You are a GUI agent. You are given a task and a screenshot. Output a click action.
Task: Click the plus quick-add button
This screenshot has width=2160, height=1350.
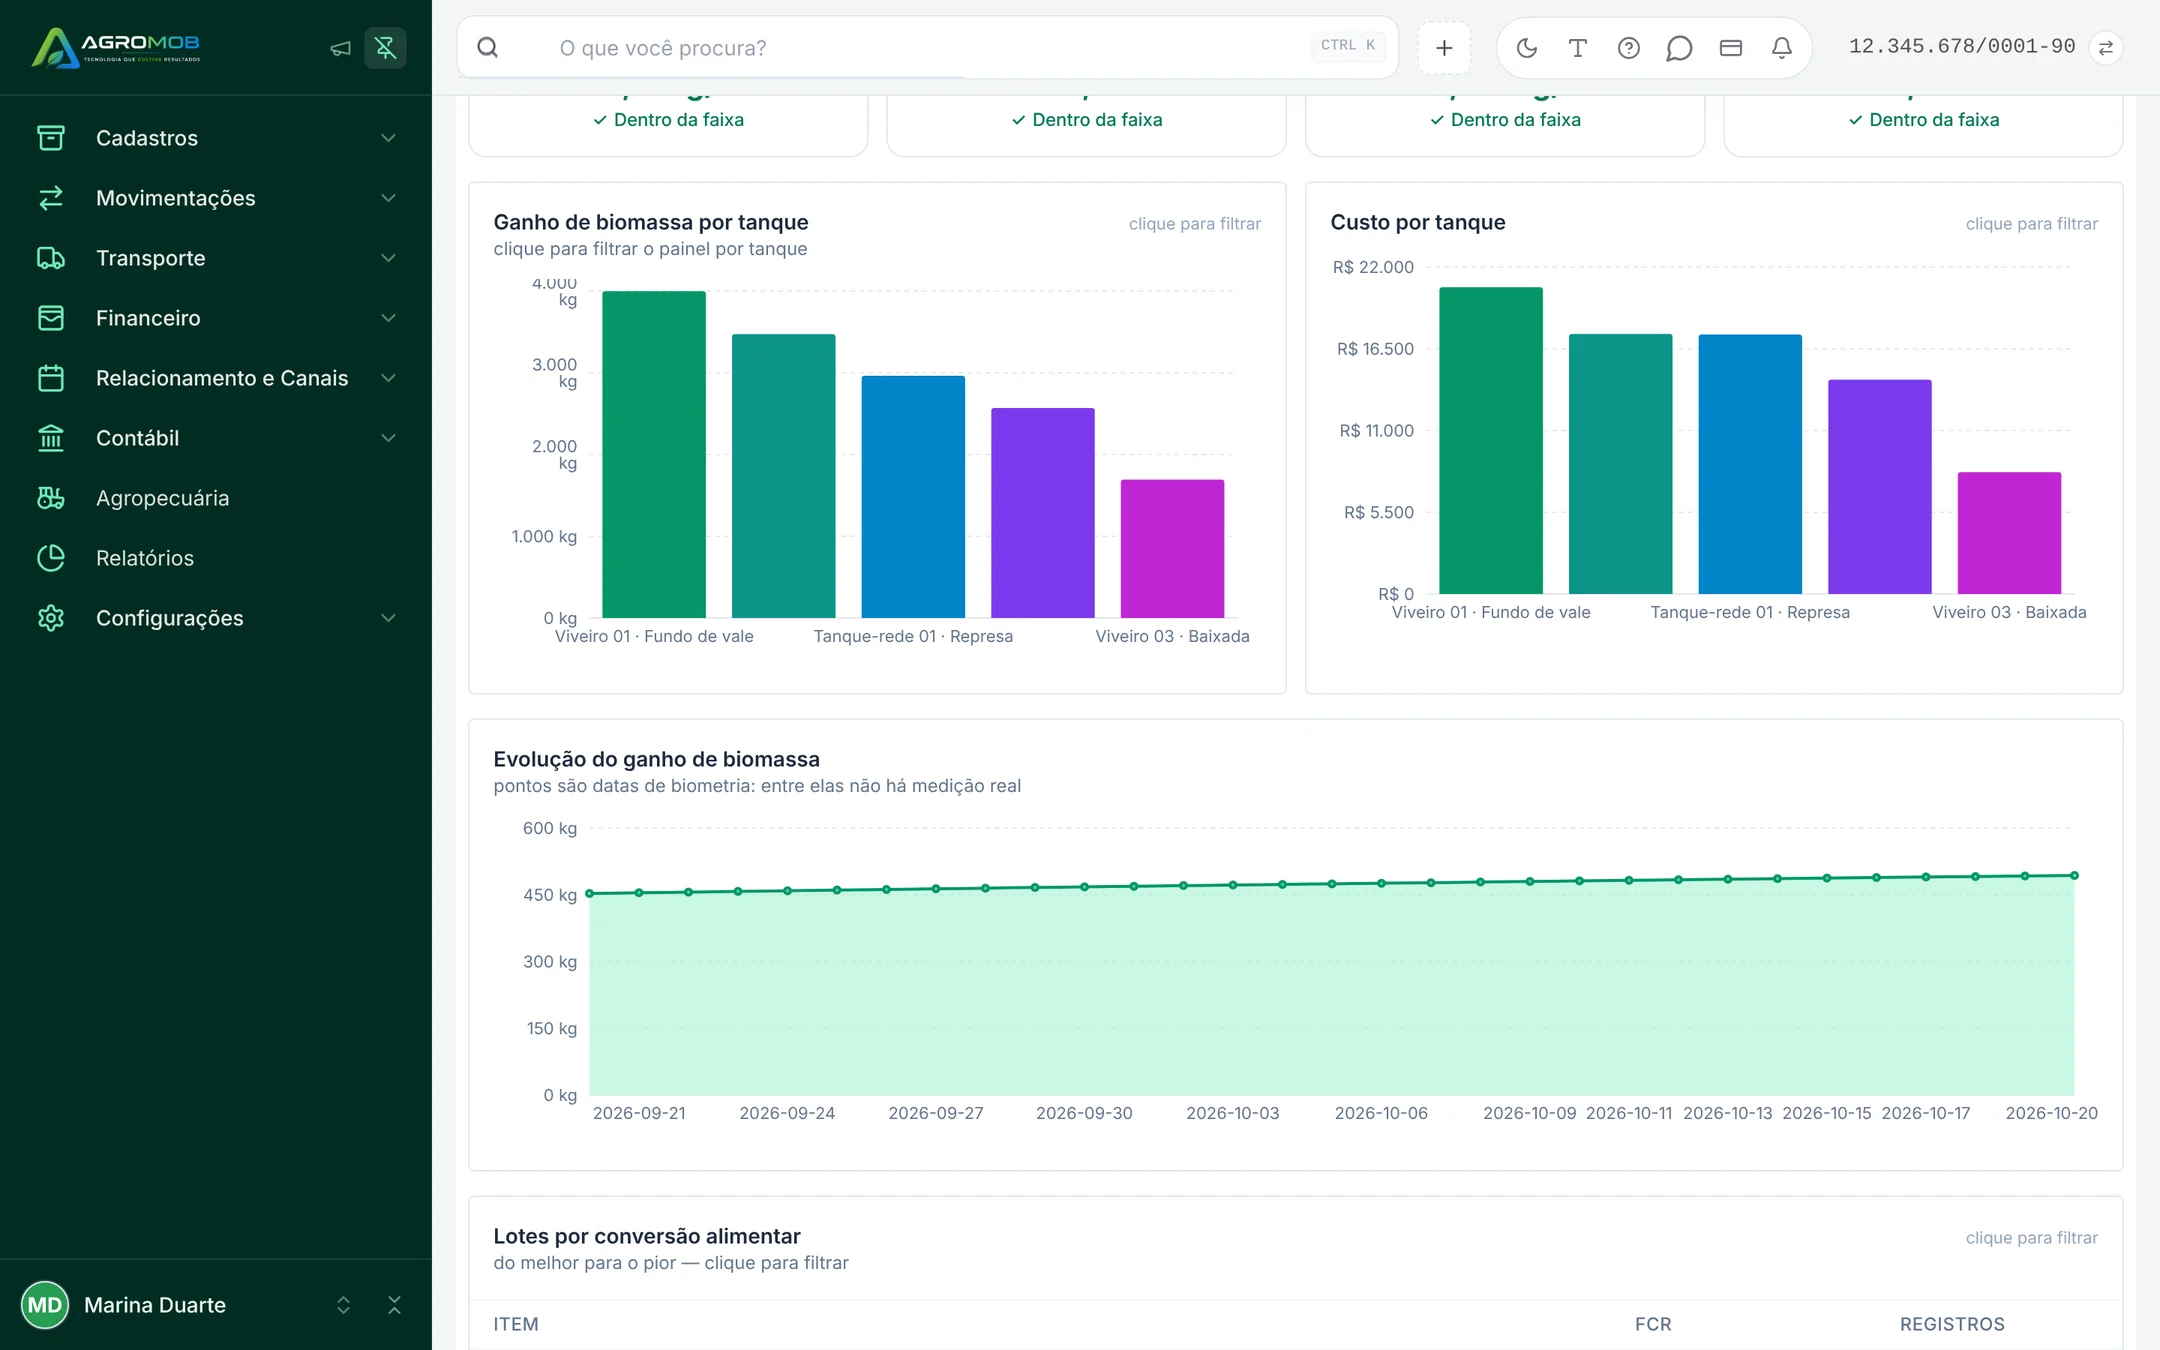pyautogui.click(x=1444, y=48)
